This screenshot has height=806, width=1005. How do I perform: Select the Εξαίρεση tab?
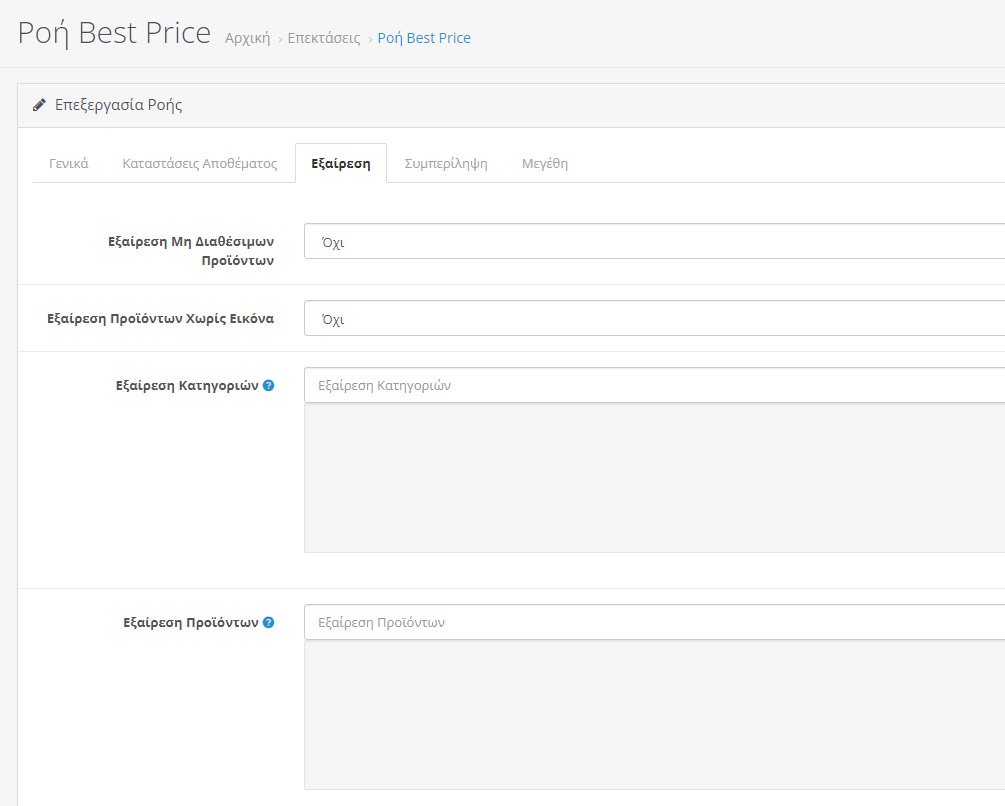pos(341,163)
